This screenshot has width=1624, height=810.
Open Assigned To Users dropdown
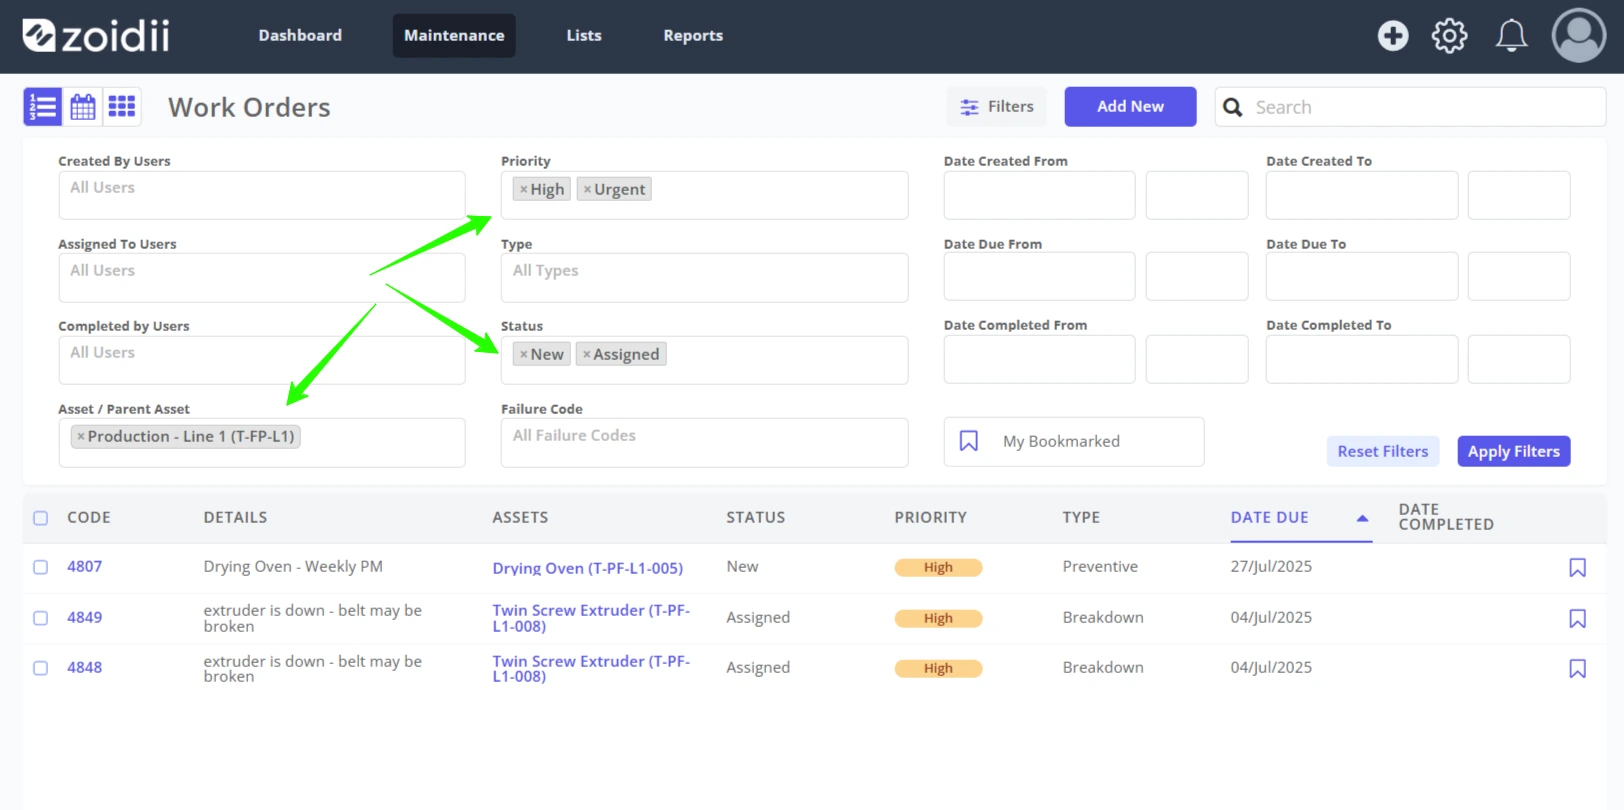262,278
